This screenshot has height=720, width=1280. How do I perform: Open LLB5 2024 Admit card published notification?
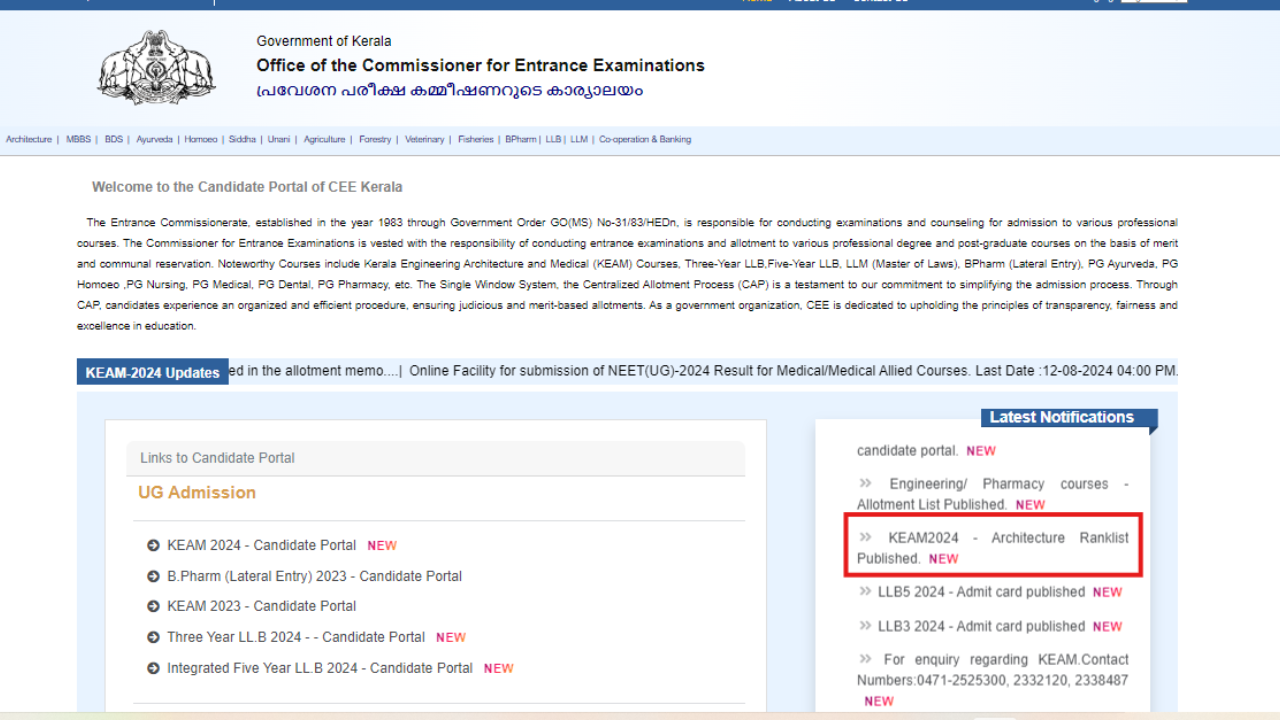[x=981, y=592]
